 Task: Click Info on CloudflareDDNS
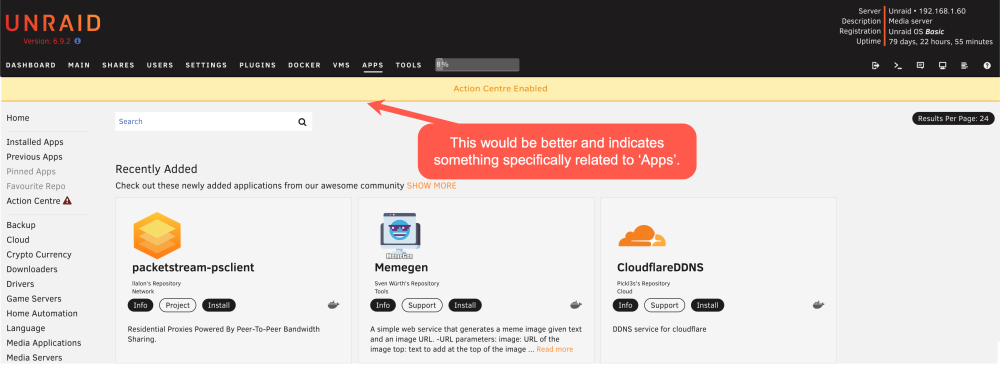626,305
